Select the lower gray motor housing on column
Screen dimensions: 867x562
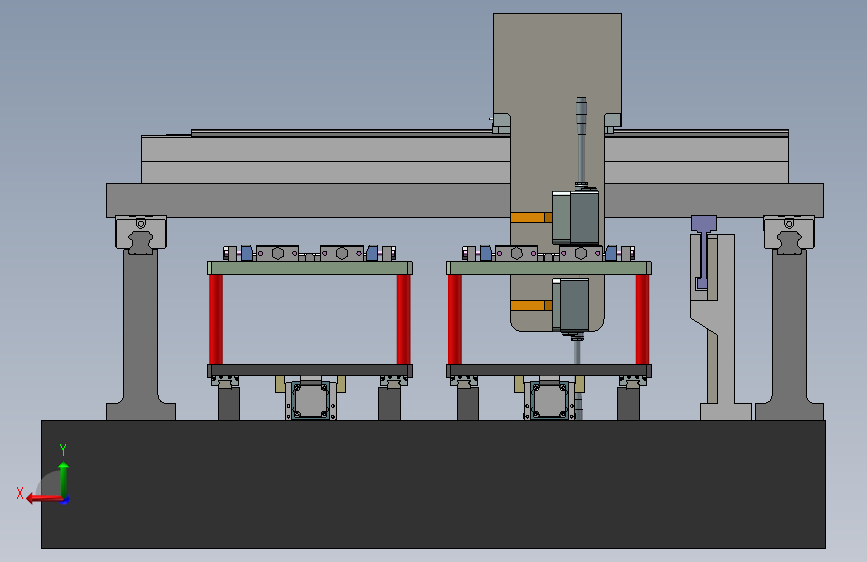[x=571, y=304]
